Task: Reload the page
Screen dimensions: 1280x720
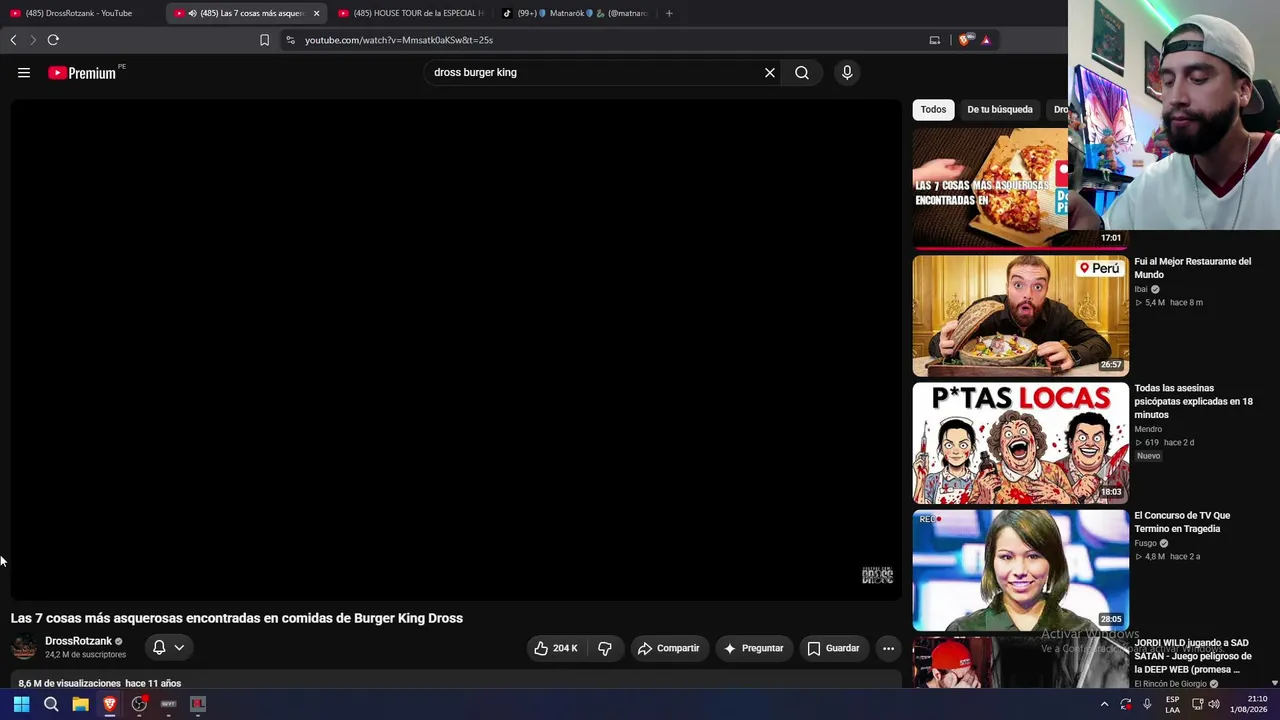Action: (x=53, y=40)
